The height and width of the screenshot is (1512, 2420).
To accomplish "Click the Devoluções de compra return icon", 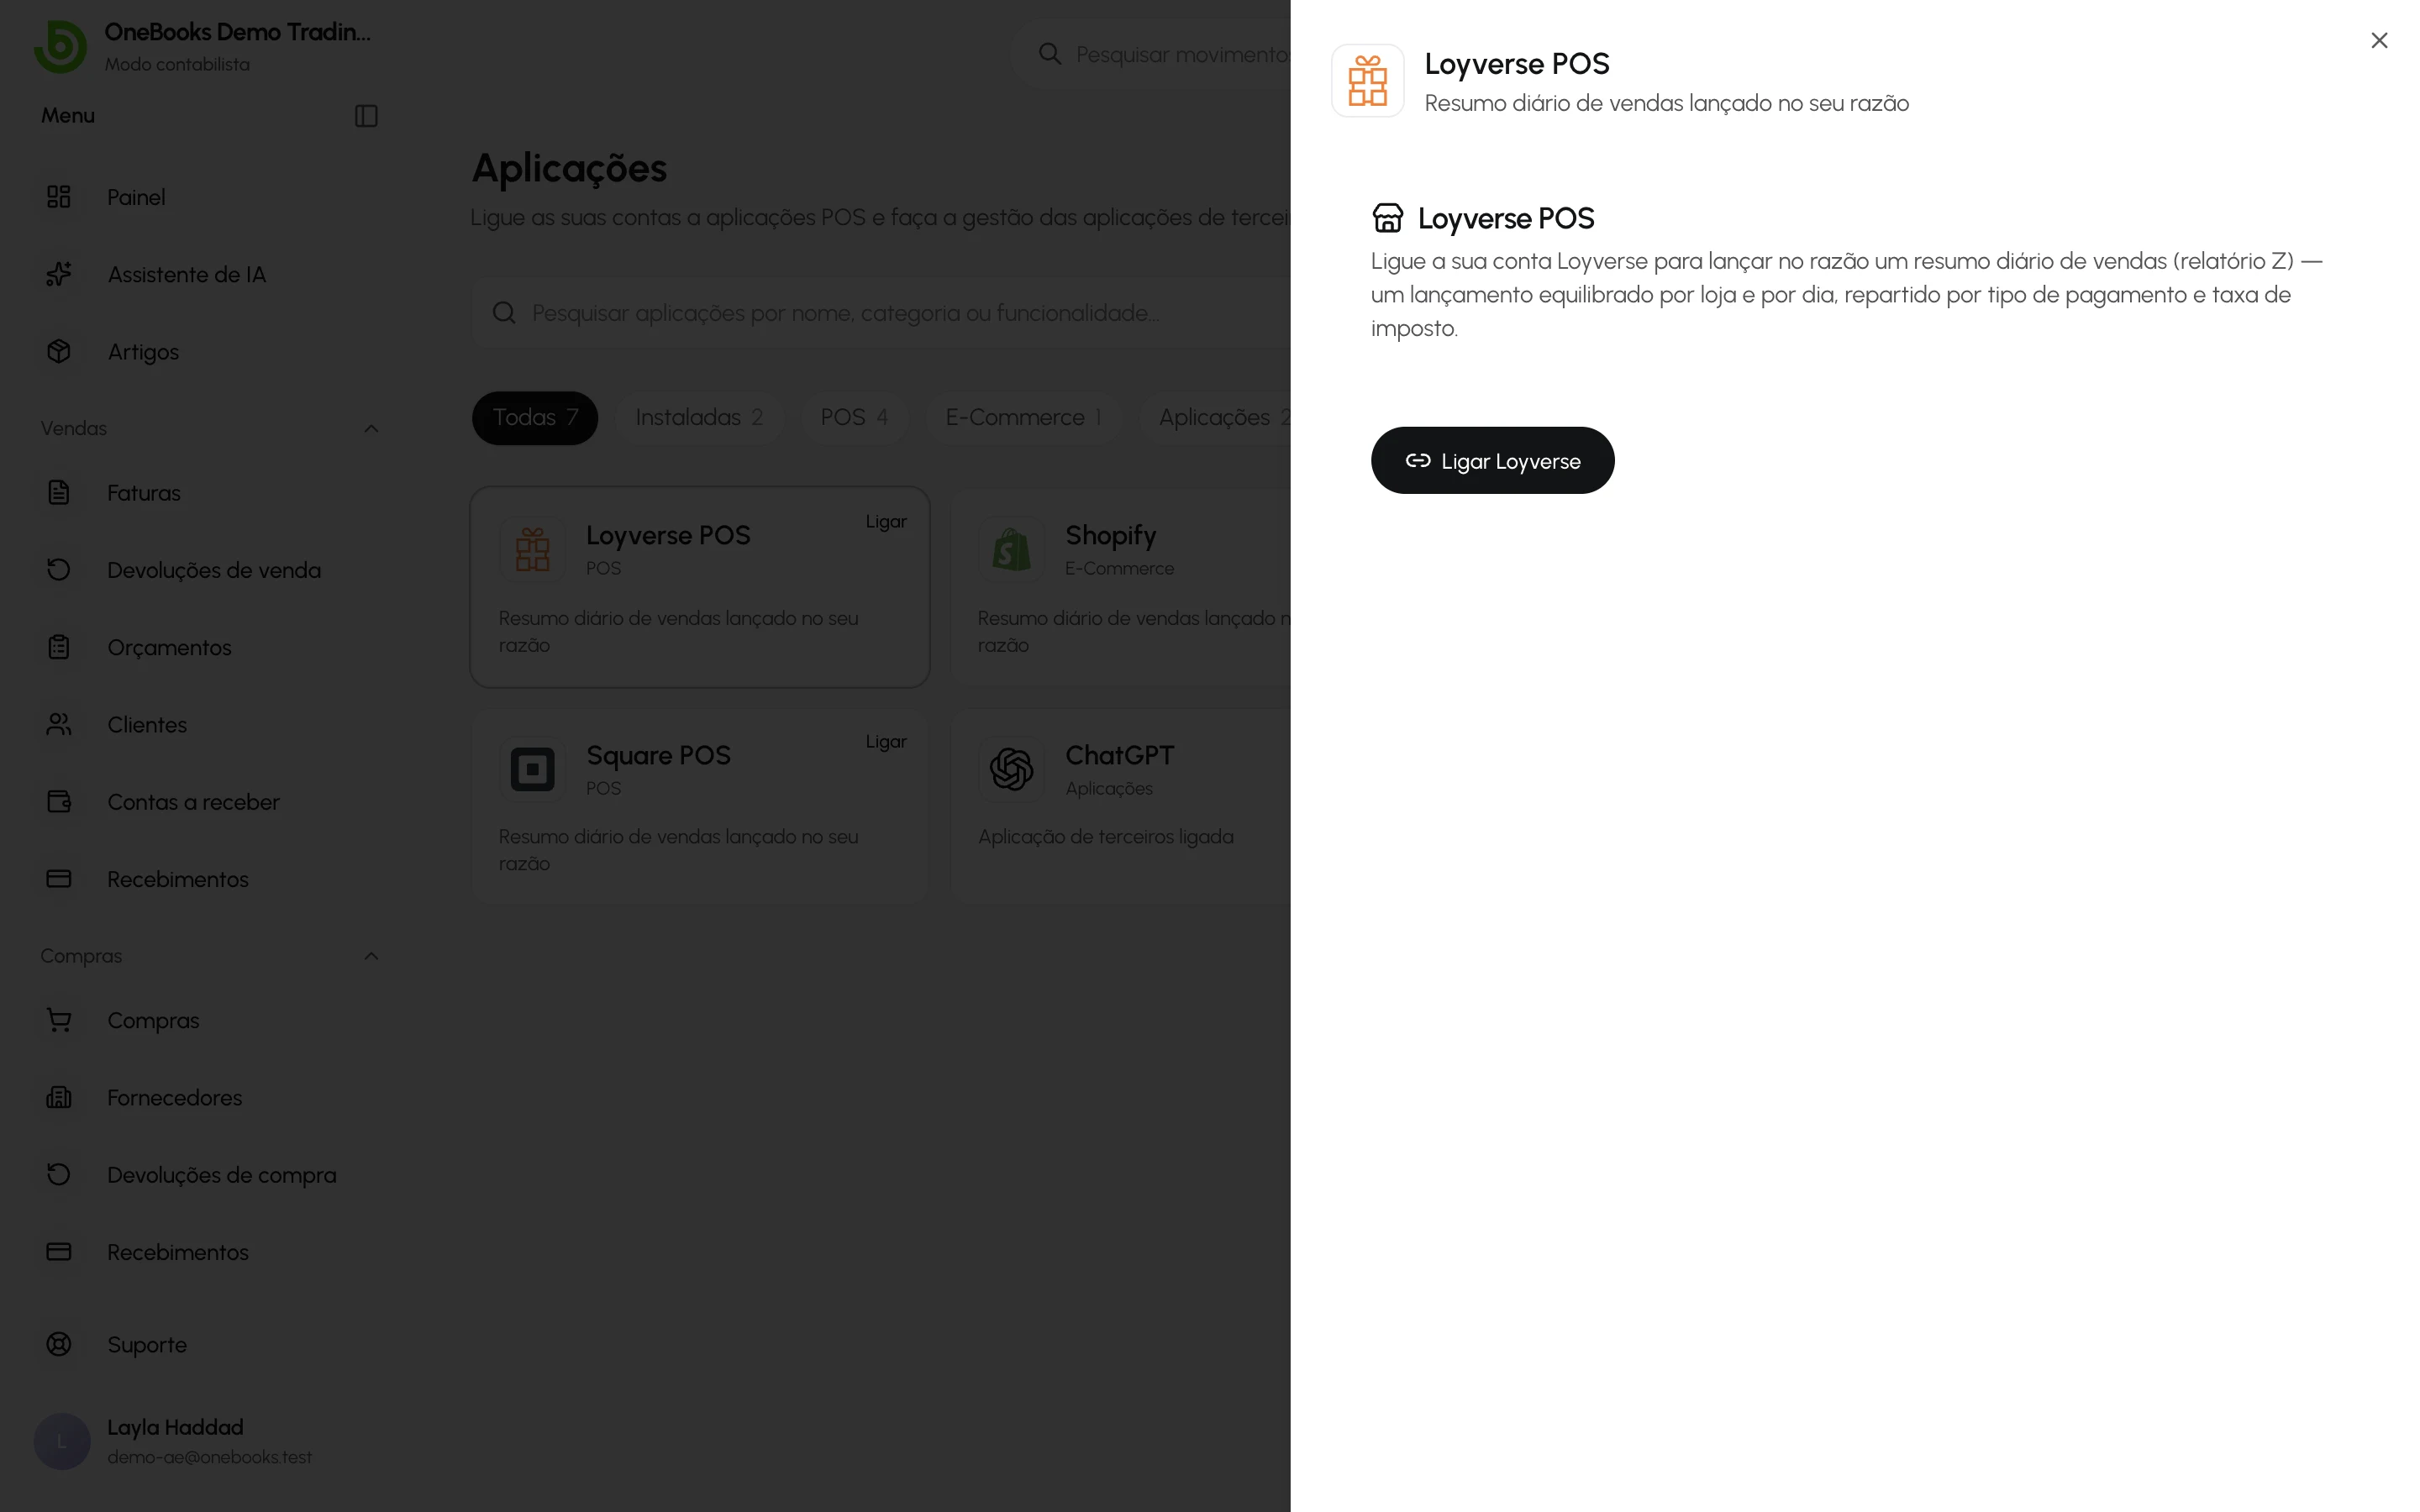I will point(59,1174).
